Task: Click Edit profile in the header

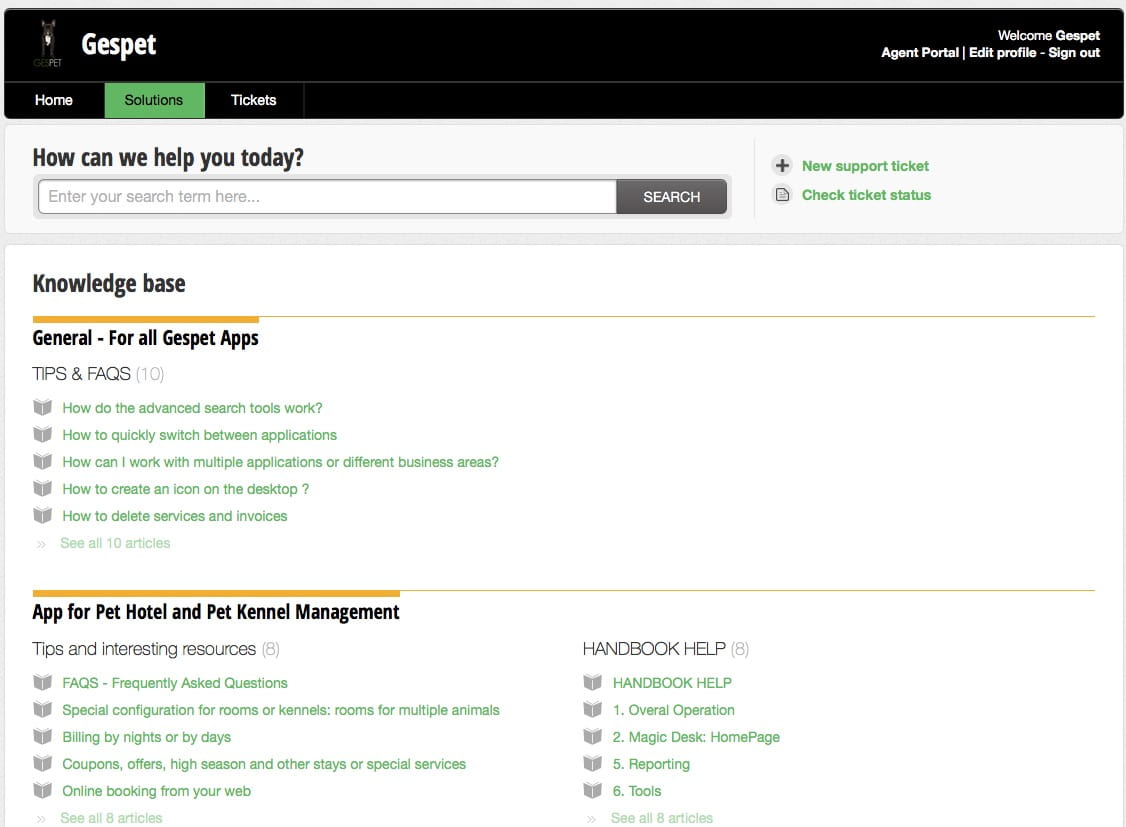Action: tap(1002, 52)
